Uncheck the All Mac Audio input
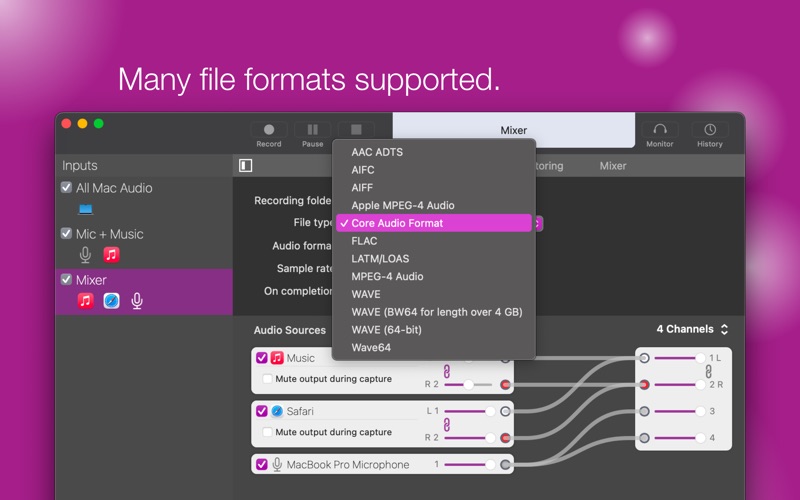 click(x=66, y=187)
